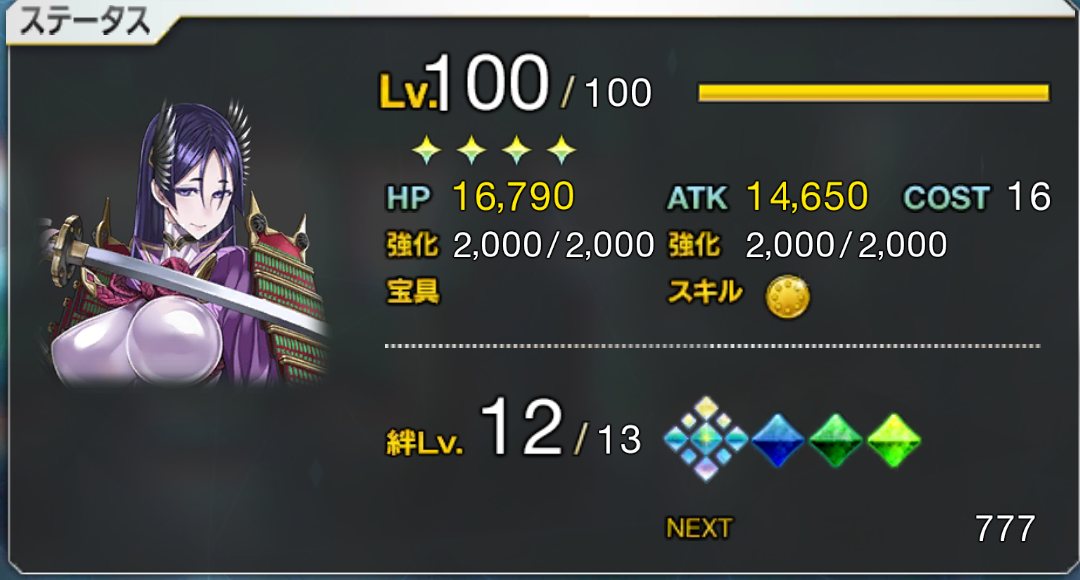Click the NEXT bond points label

(x=698, y=528)
